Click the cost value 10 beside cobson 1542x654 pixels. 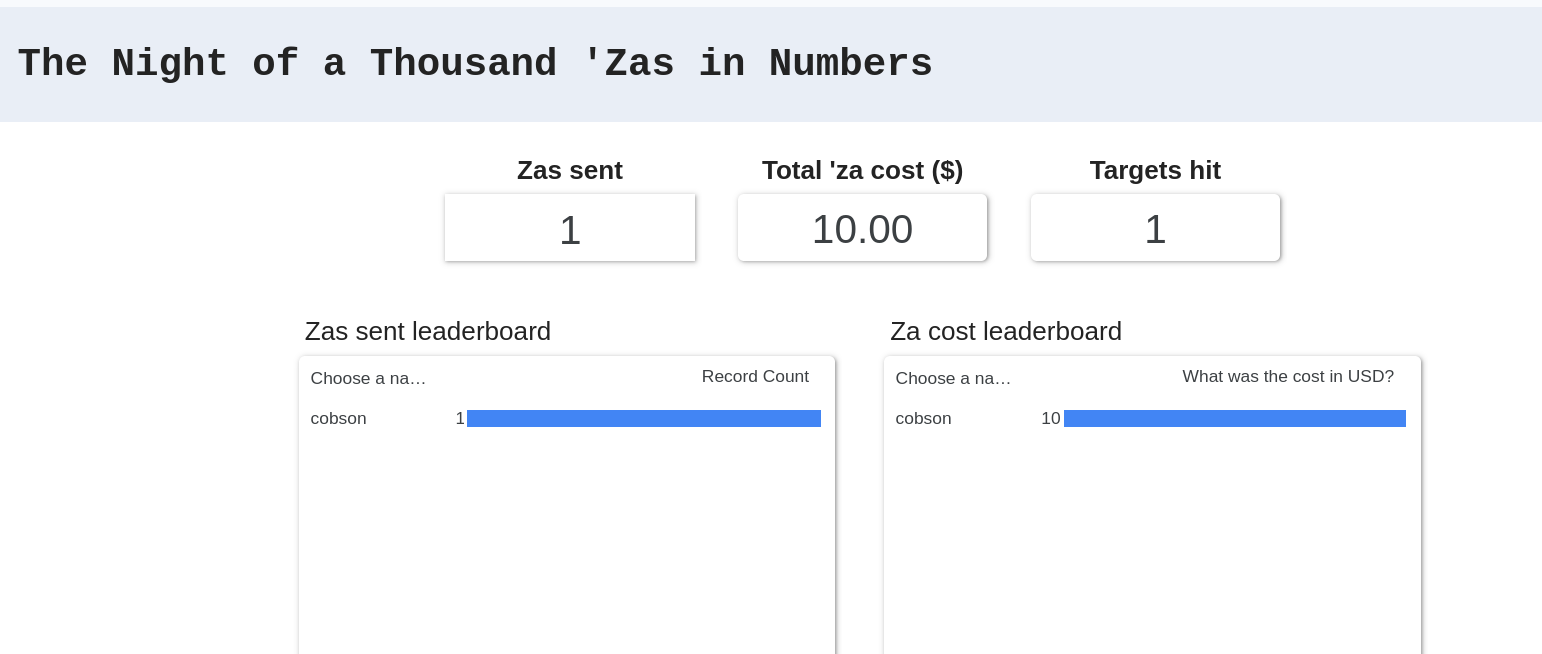(1050, 419)
